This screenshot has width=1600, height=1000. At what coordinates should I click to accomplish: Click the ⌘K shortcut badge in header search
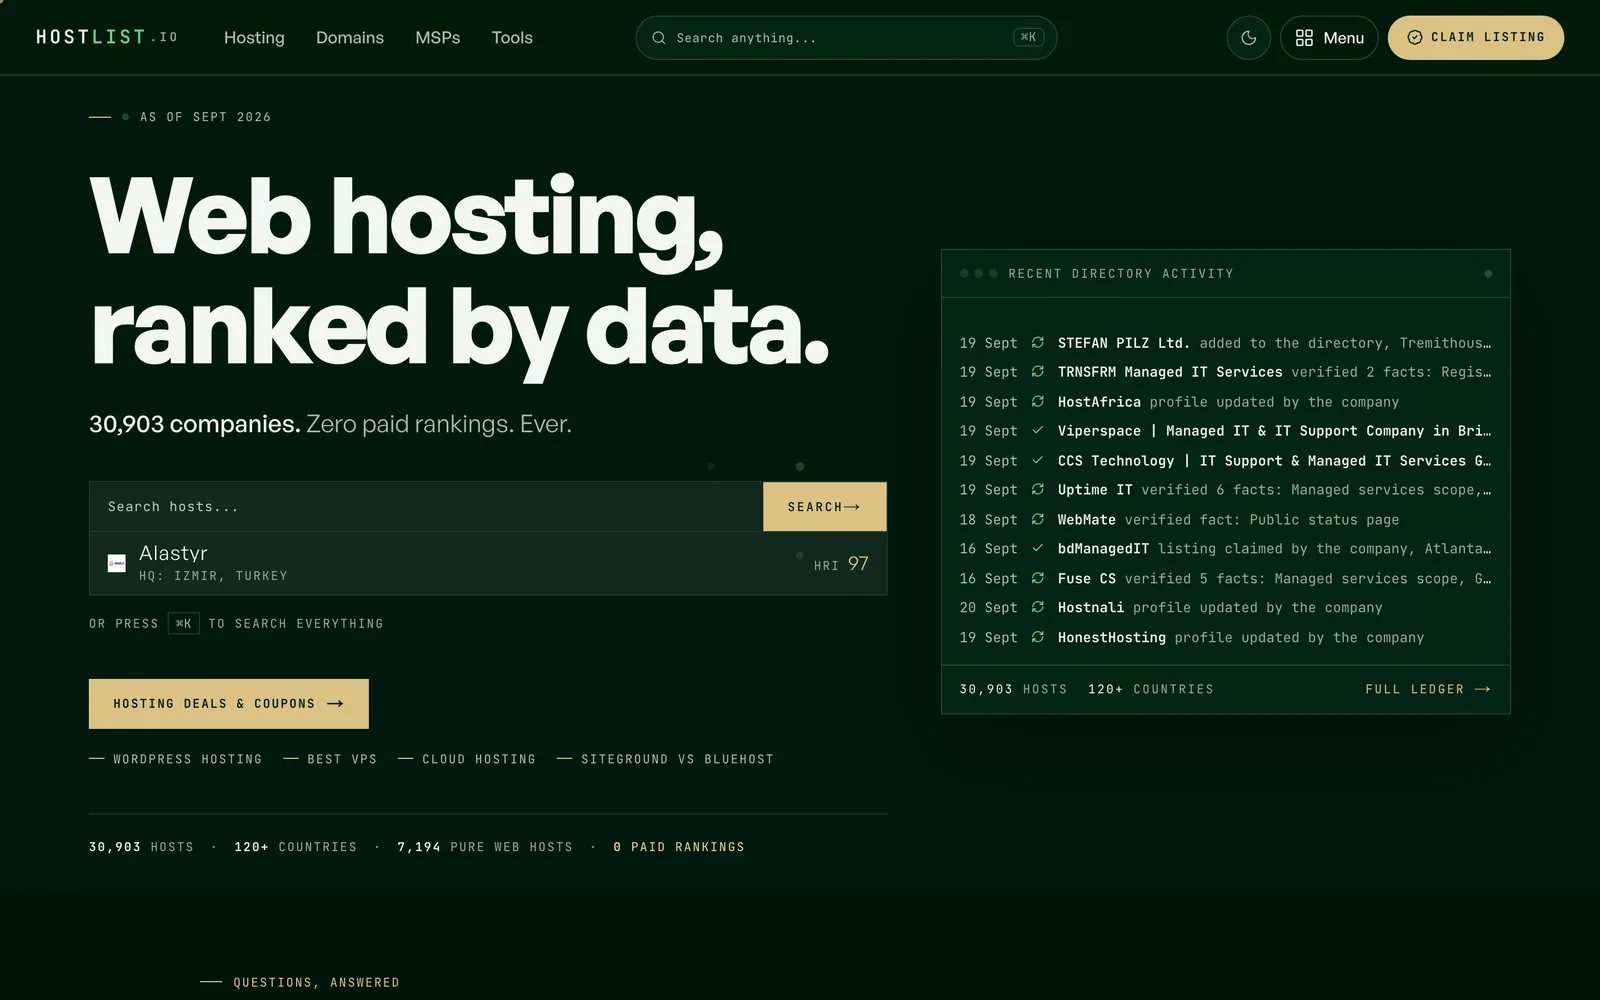pos(1028,37)
